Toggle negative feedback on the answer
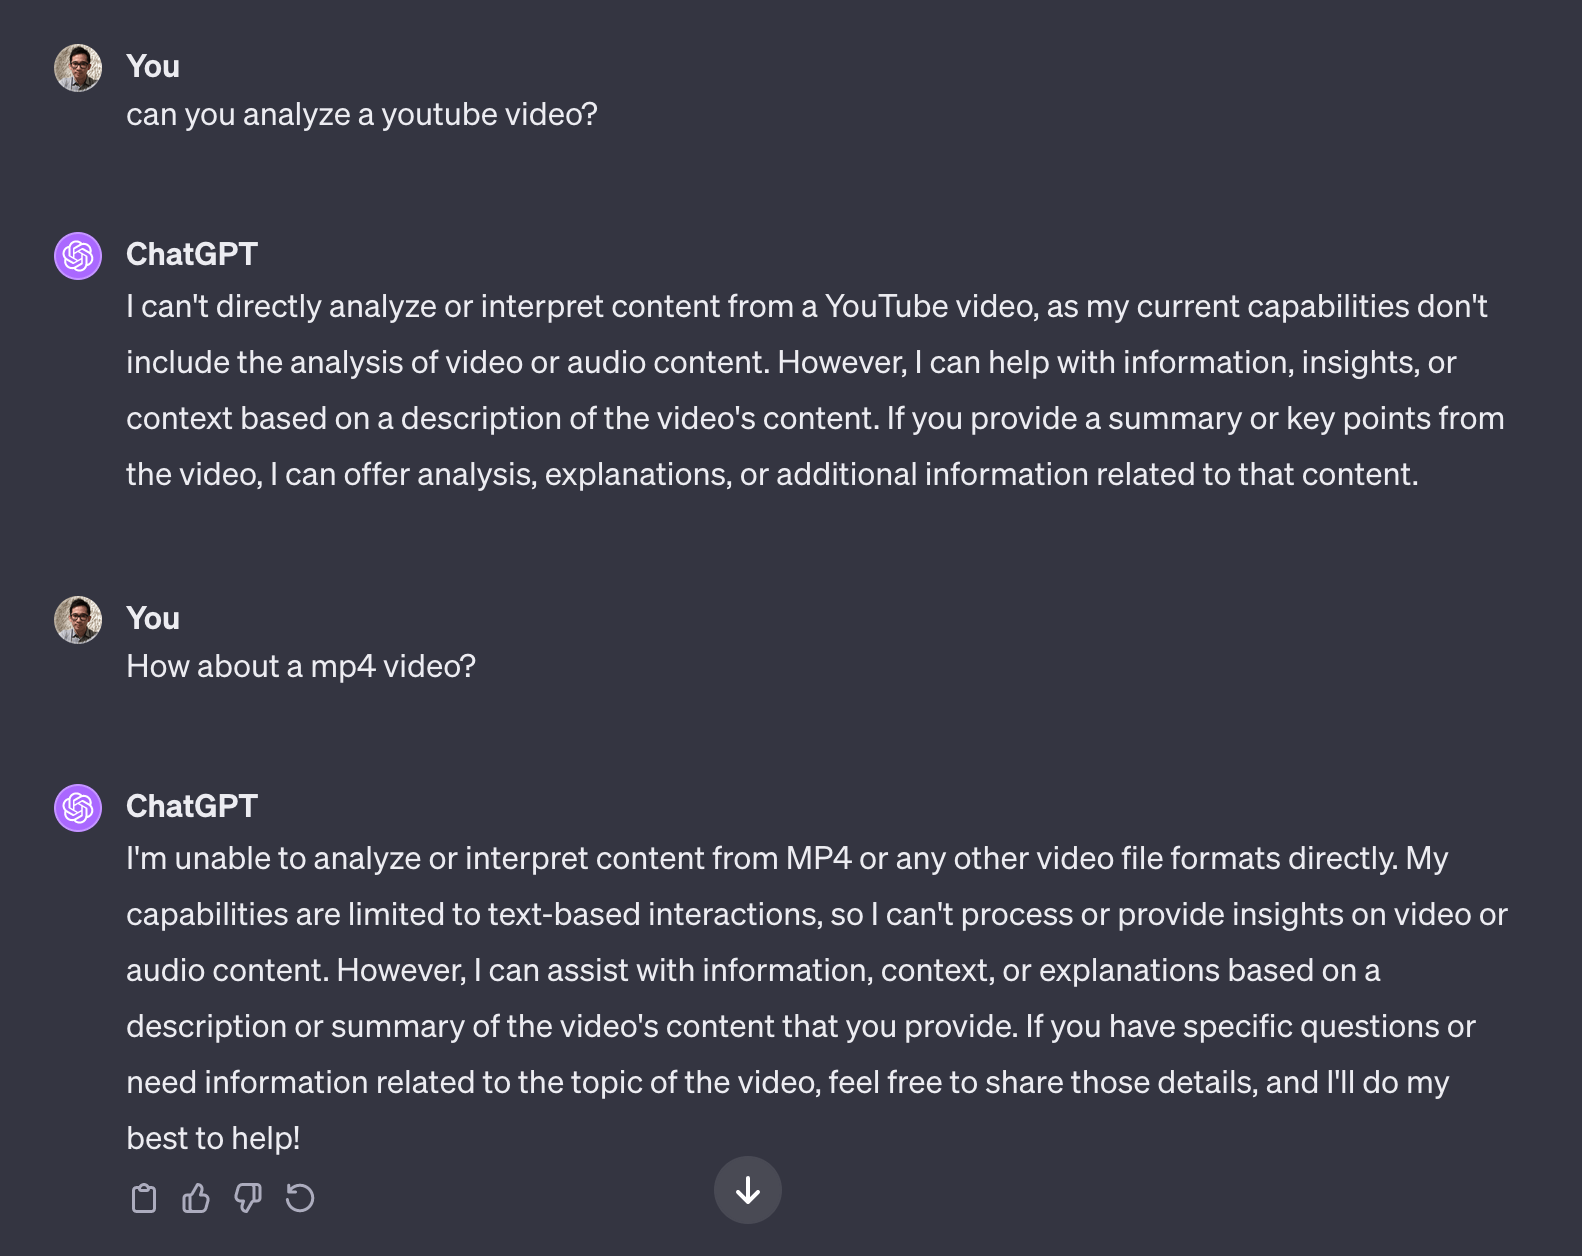Screen dimensions: 1582x1256 click(x=249, y=1197)
